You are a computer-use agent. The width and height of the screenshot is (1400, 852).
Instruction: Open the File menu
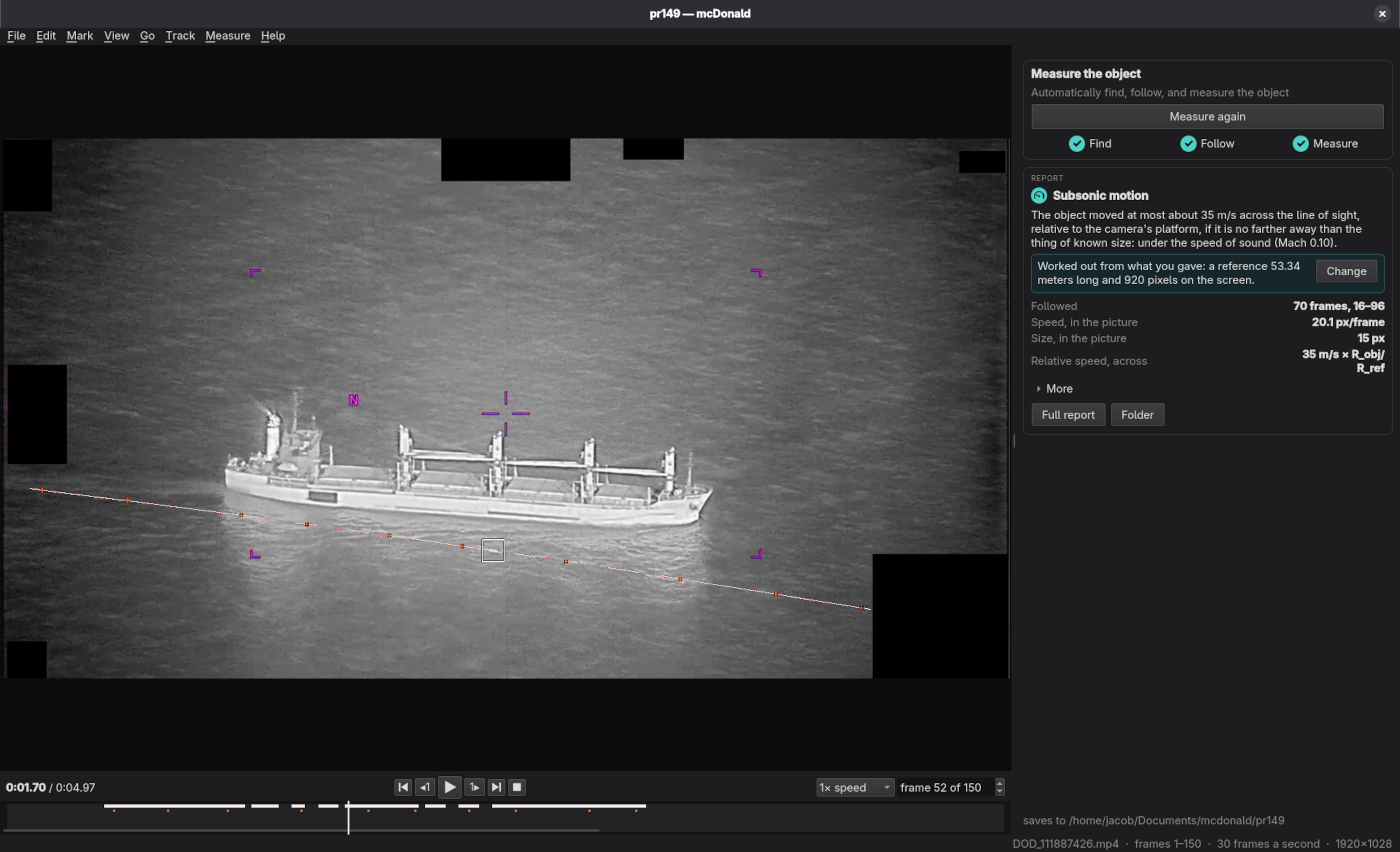[16, 35]
